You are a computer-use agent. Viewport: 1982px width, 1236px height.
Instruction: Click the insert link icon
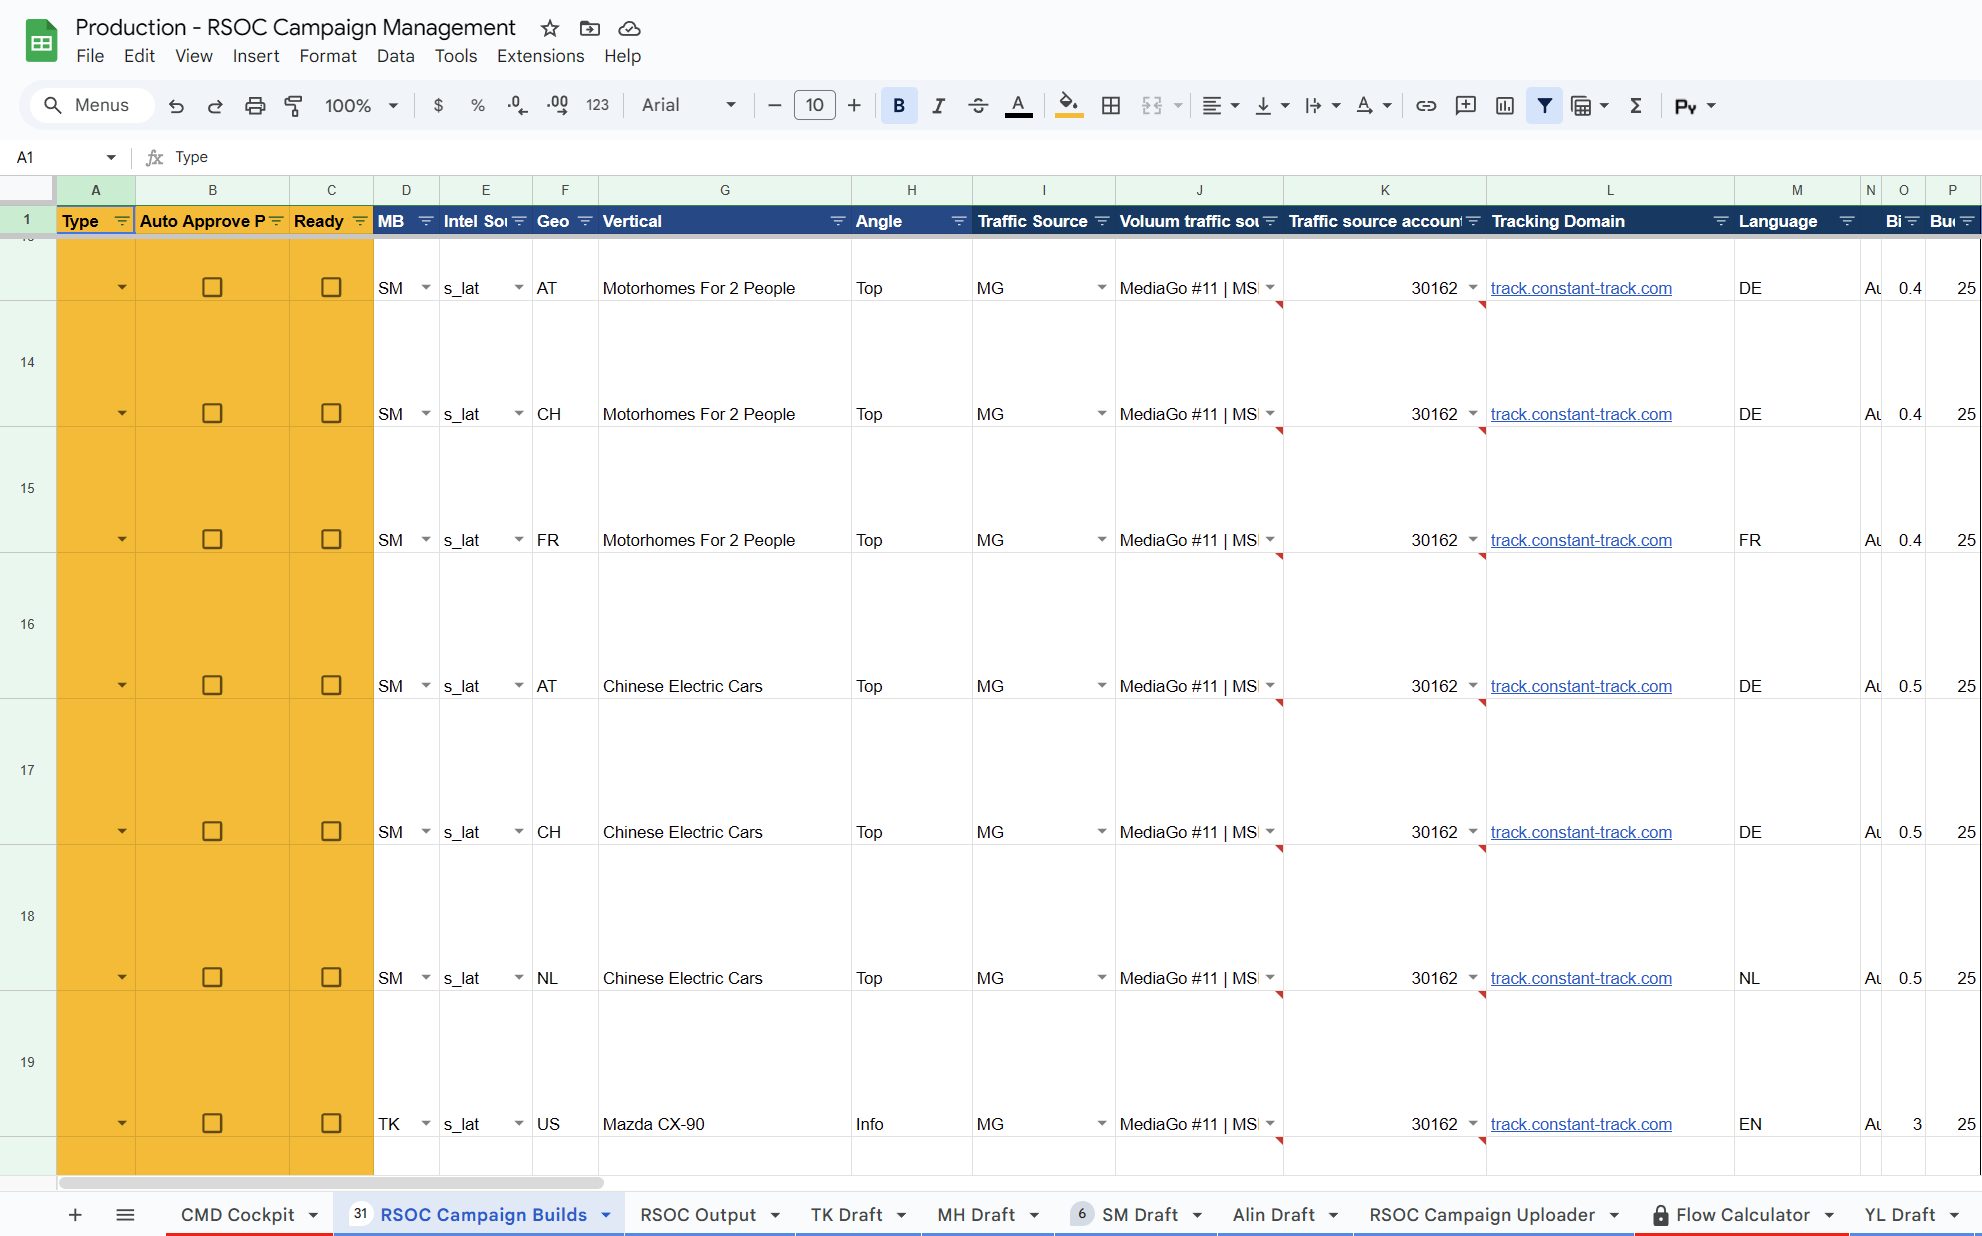(x=1426, y=105)
